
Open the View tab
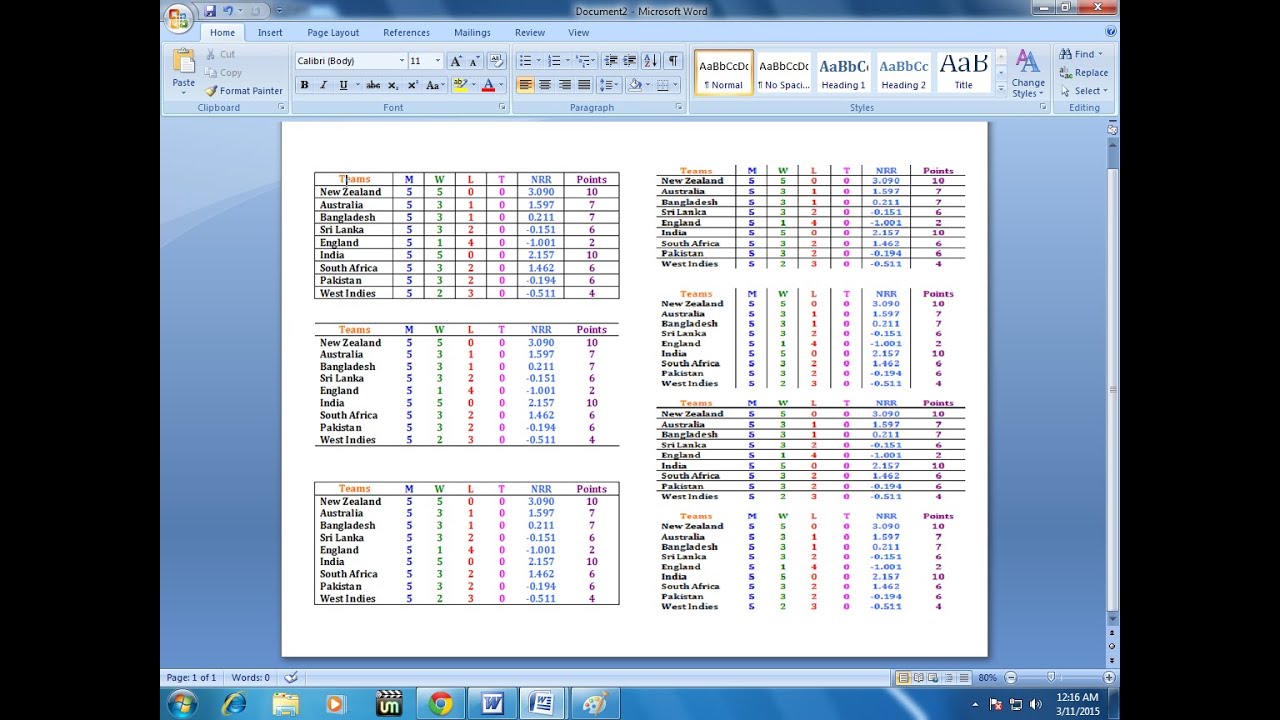[579, 32]
